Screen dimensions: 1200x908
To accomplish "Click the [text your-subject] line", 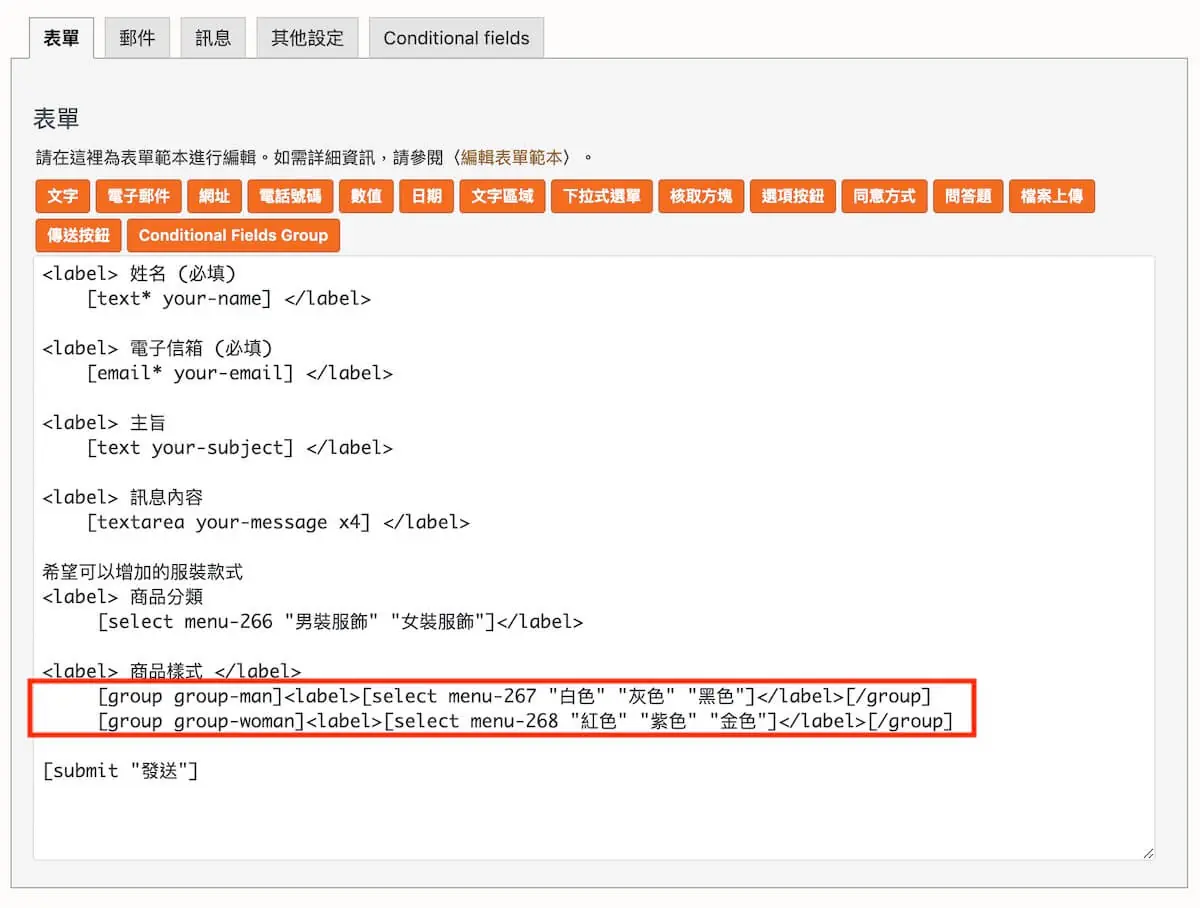I will tap(240, 448).
